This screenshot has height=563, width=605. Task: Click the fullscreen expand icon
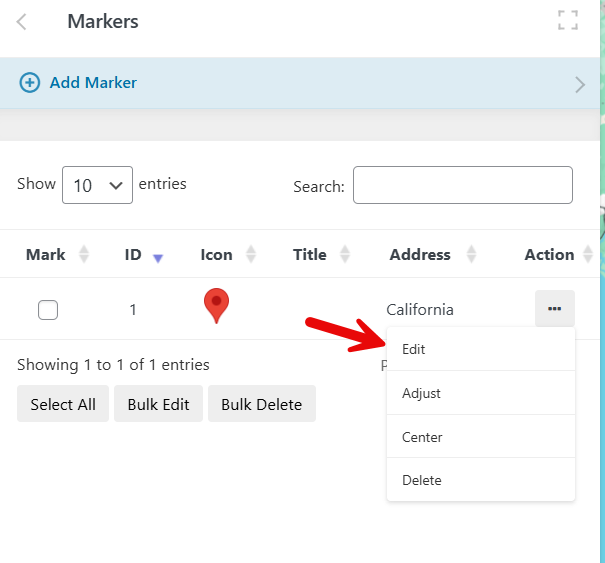tap(567, 21)
